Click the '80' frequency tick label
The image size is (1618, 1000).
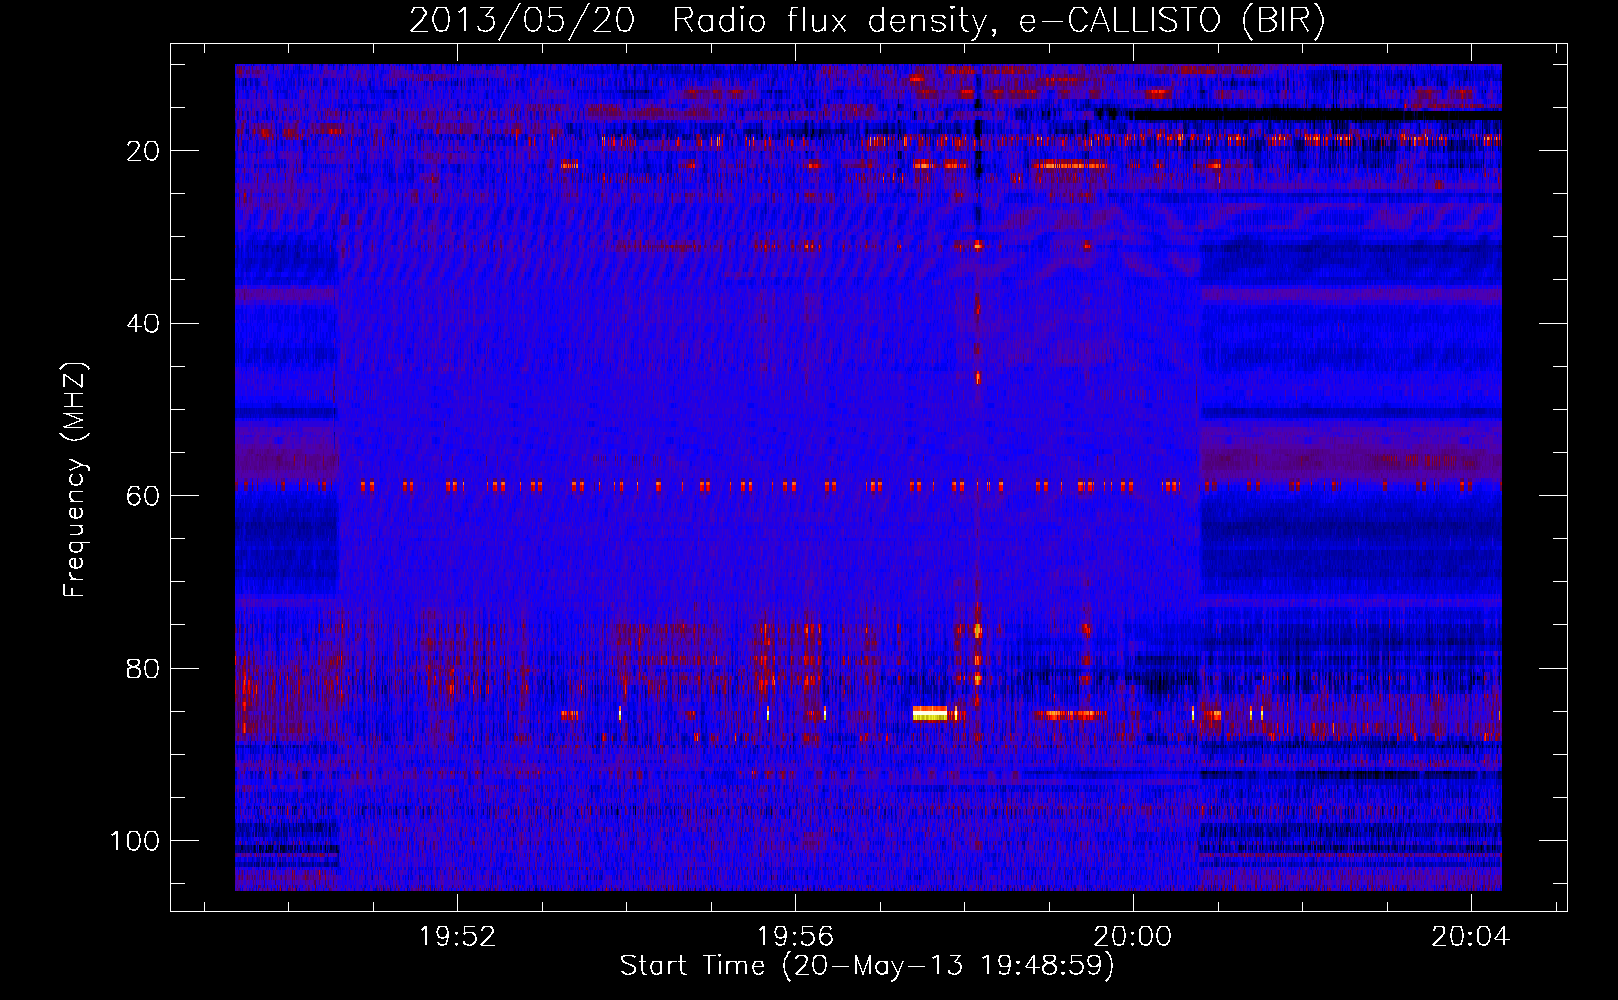click(x=144, y=668)
